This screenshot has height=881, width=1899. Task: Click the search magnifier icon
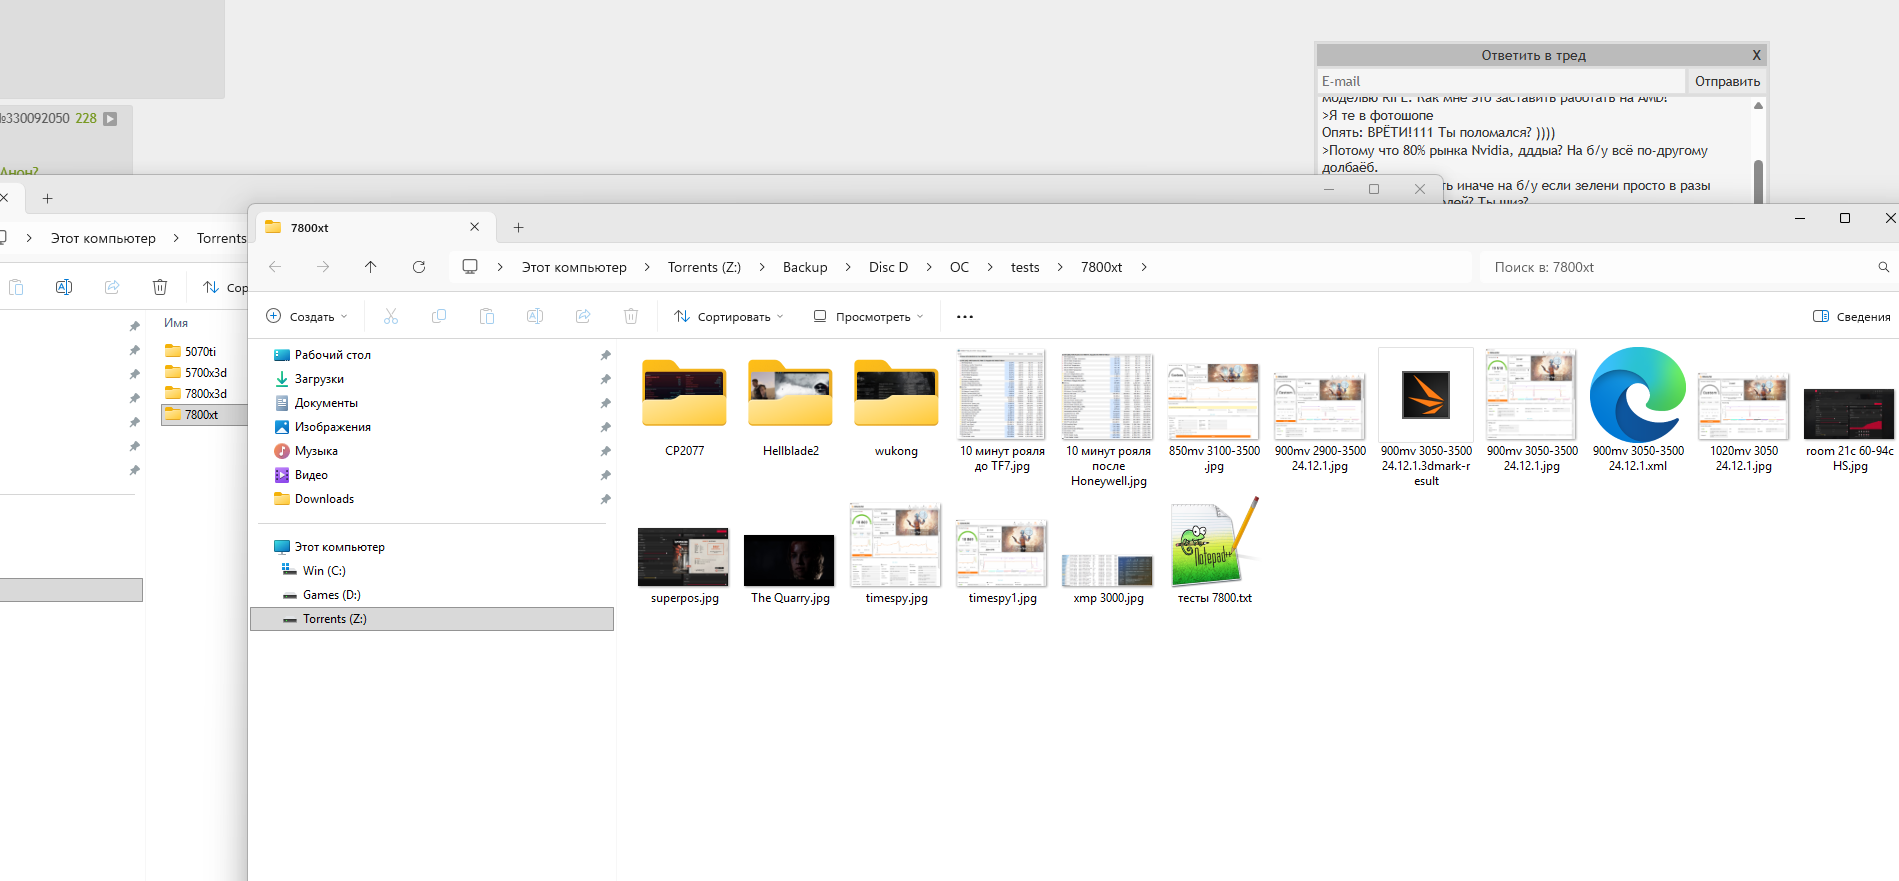point(1884,267)
